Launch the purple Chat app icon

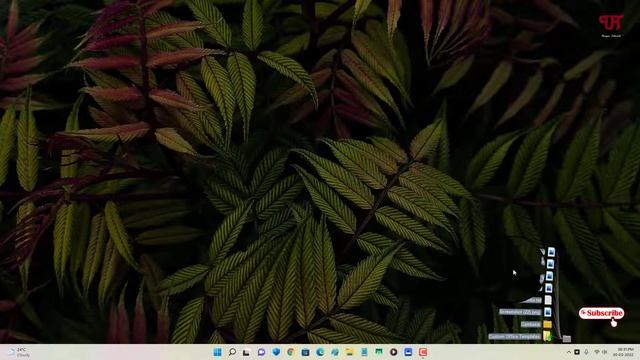coord(261,352)
